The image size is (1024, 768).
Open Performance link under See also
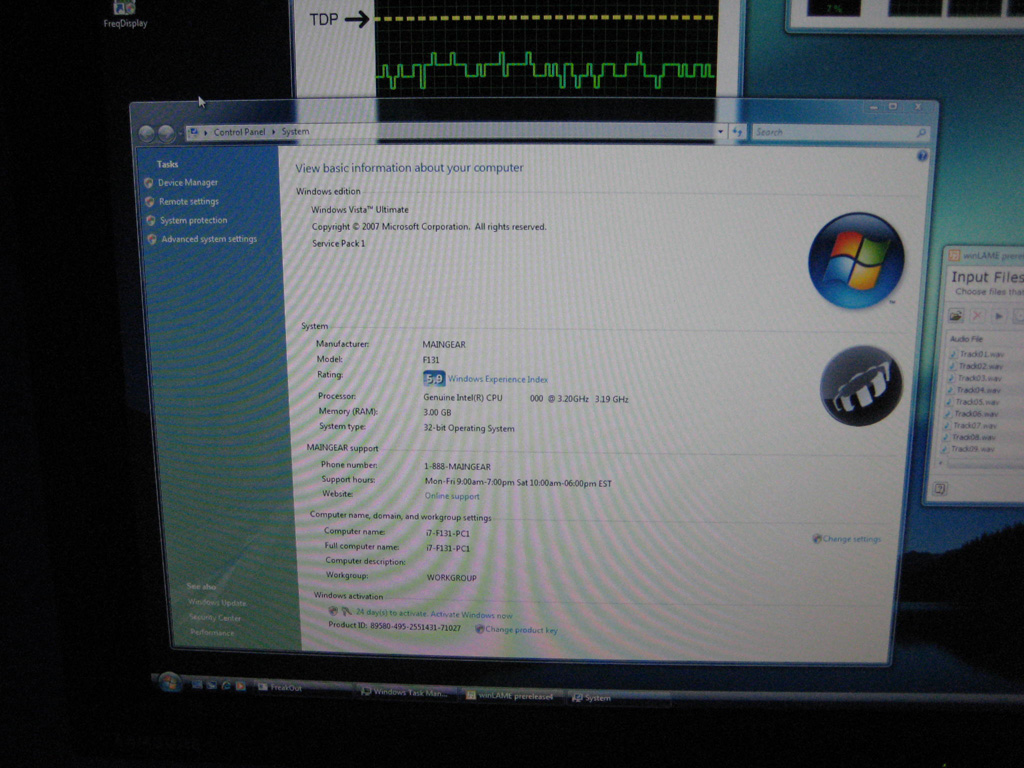[212, 633]
